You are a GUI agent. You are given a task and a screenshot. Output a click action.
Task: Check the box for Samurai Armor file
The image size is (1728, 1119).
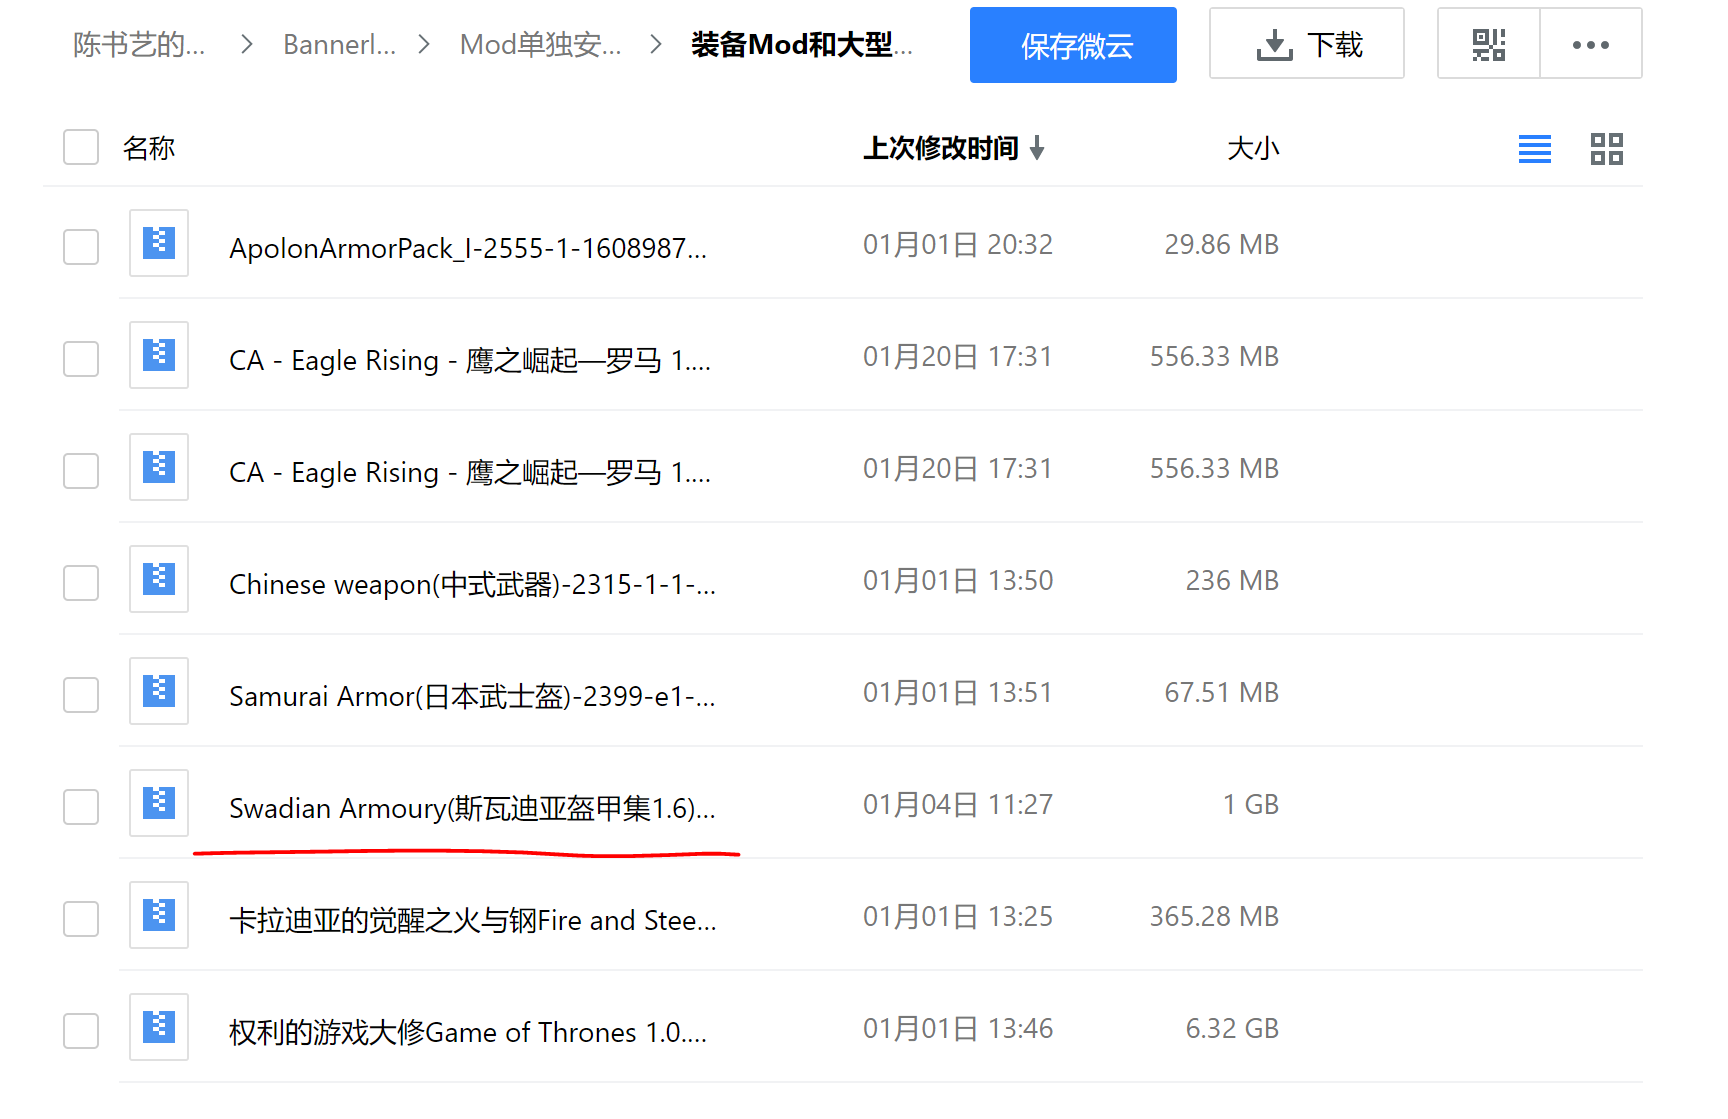[81, 695]
